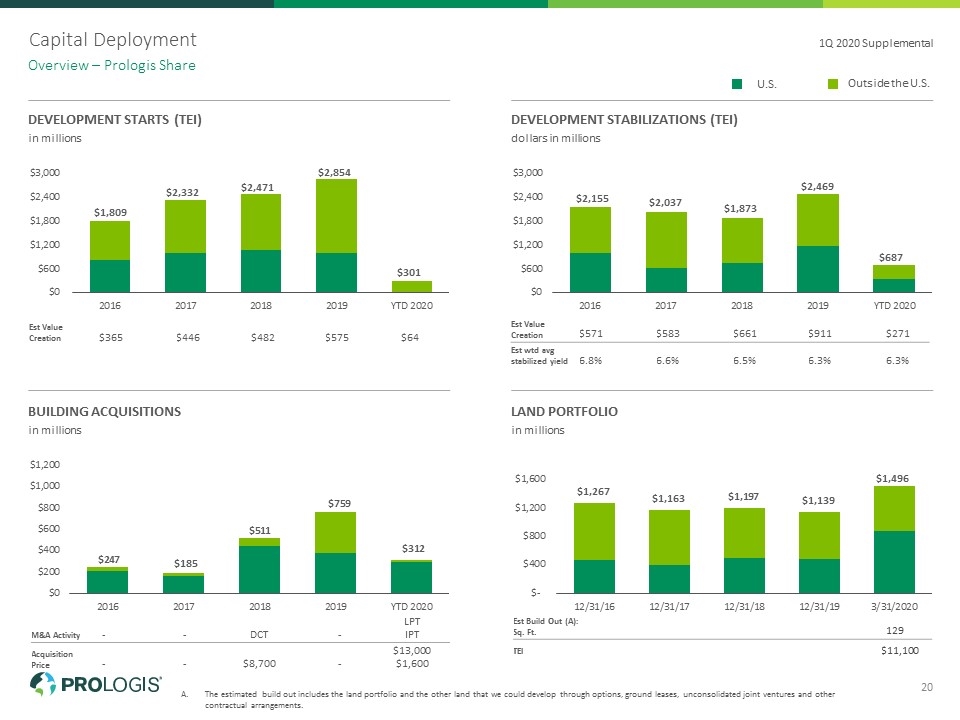
Task: Click the $687 stabilizations bar label
Action: 891,258
